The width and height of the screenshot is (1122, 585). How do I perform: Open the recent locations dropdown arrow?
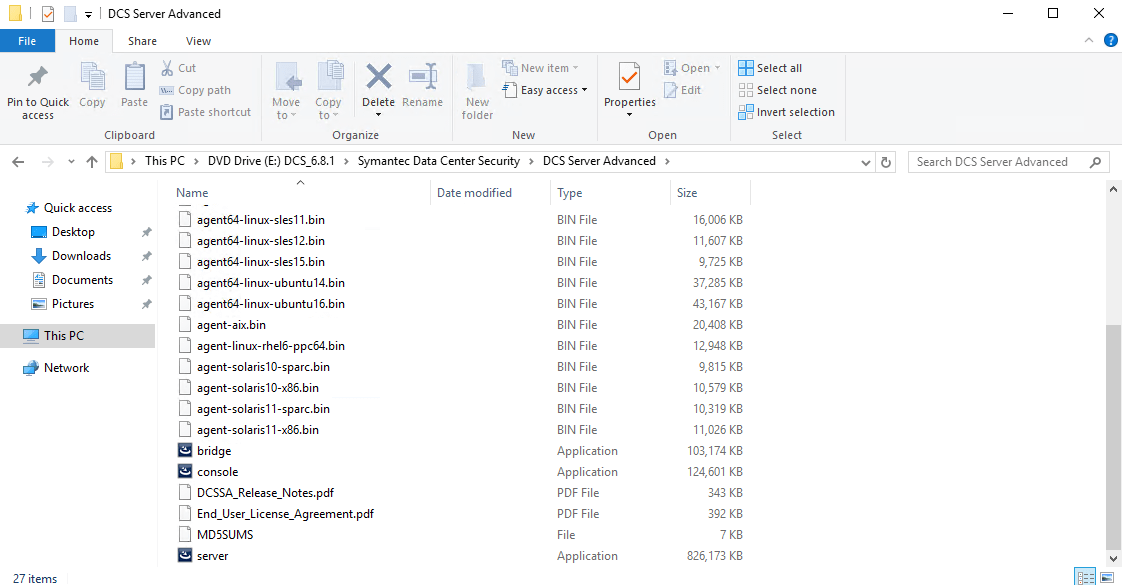click(71, 162)
